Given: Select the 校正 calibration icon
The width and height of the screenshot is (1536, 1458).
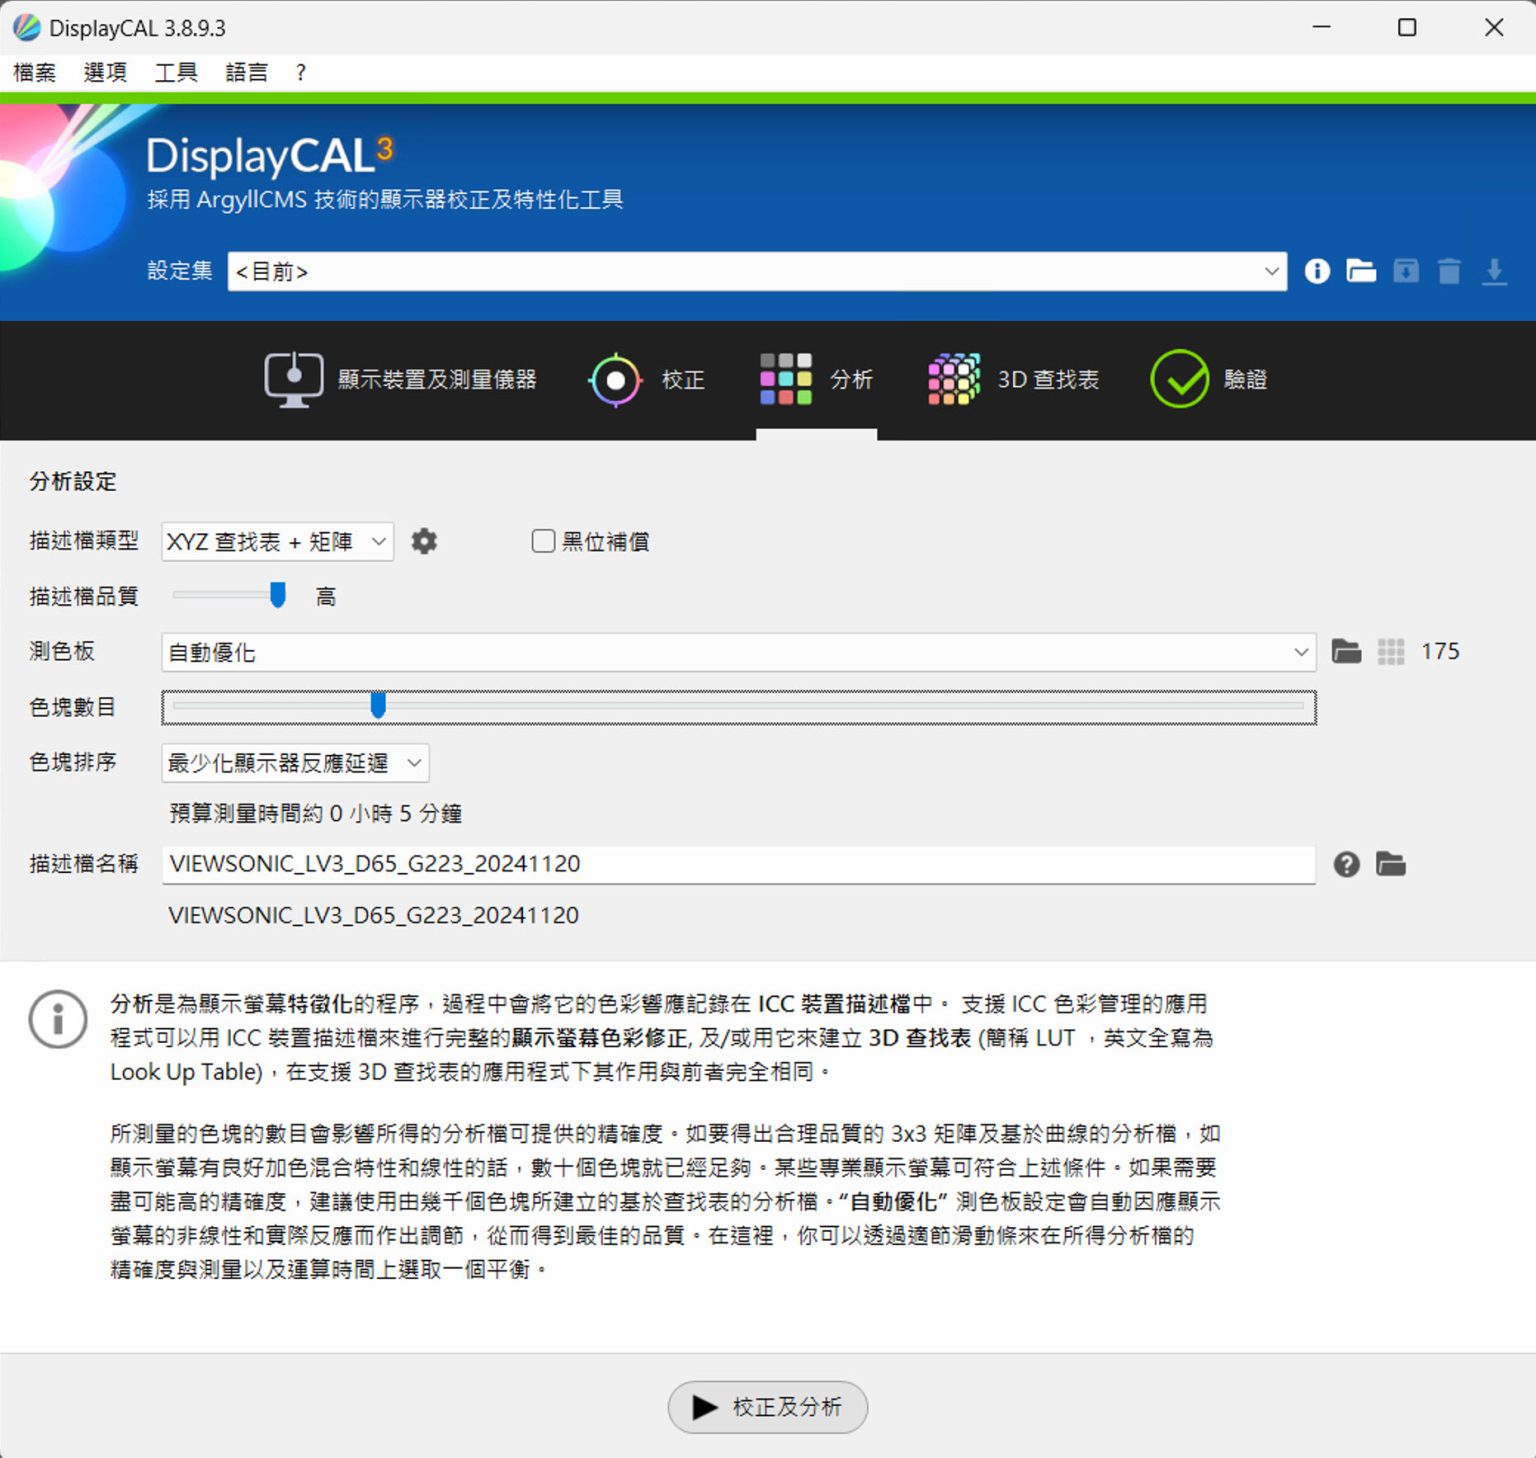Looking at the screenshot, I should [x=614, y=379].
